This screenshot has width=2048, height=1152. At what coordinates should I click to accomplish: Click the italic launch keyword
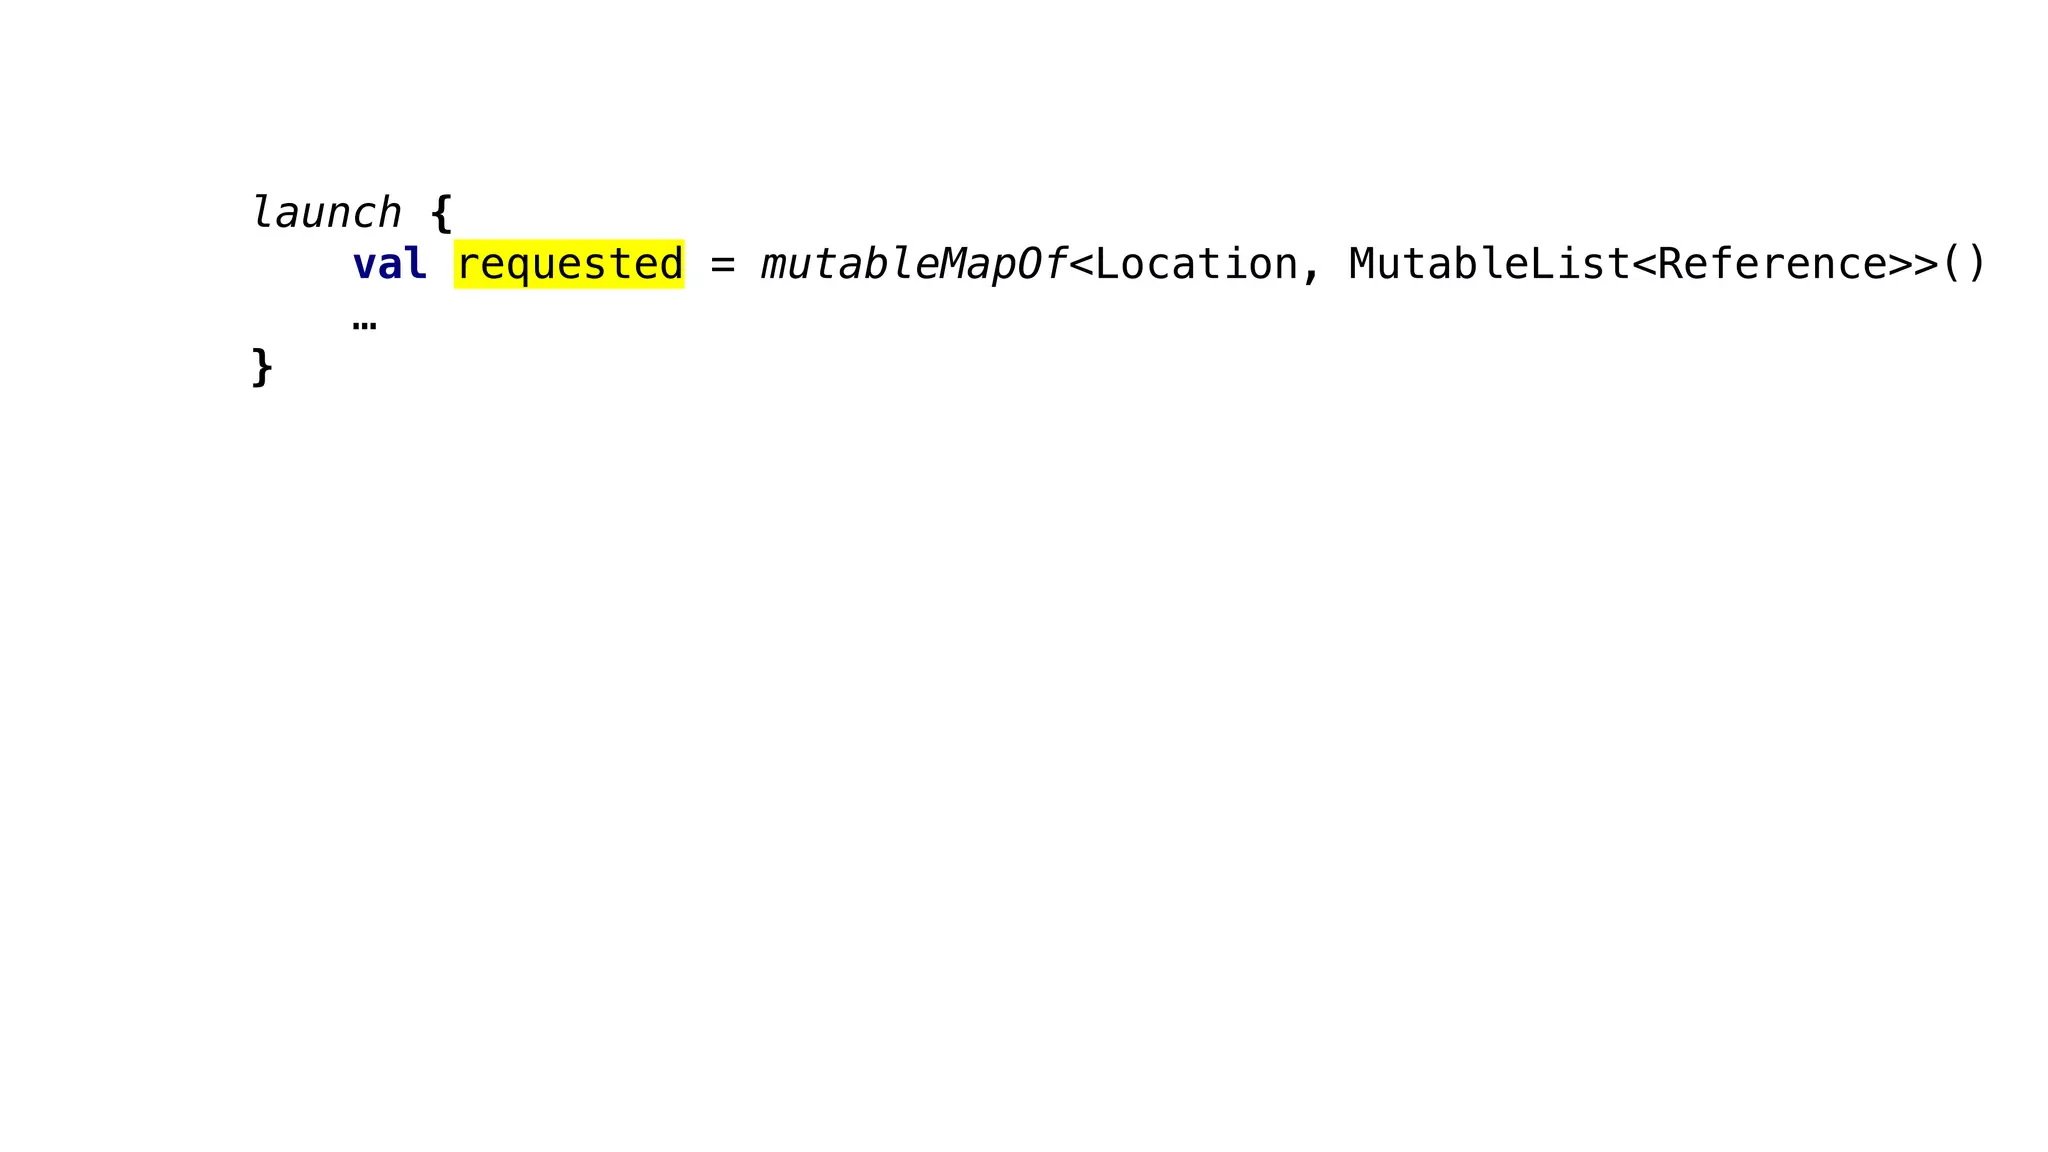(326, 212)
